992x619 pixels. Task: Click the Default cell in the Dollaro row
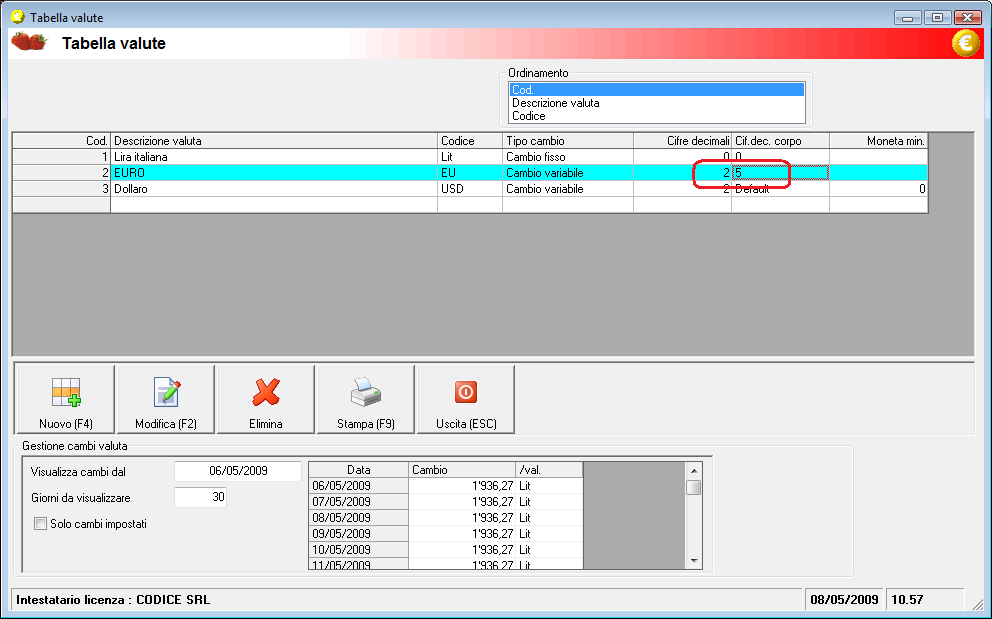click(780, 189)
